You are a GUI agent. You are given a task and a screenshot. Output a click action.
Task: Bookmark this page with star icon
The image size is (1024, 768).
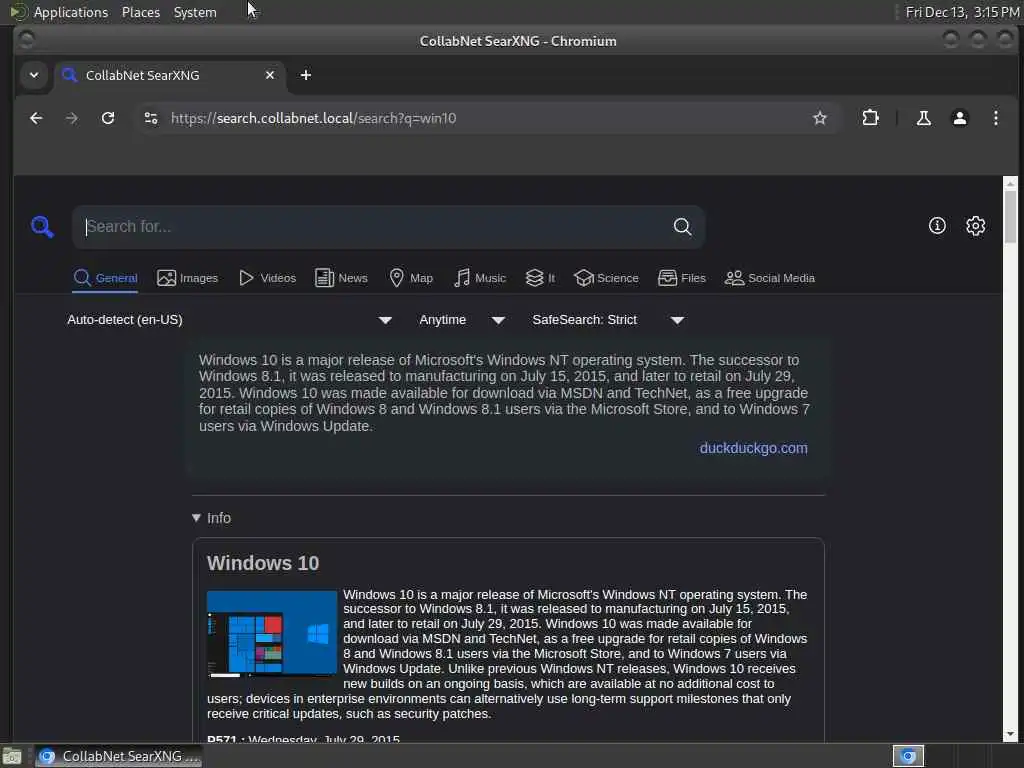tap(820, 118)
